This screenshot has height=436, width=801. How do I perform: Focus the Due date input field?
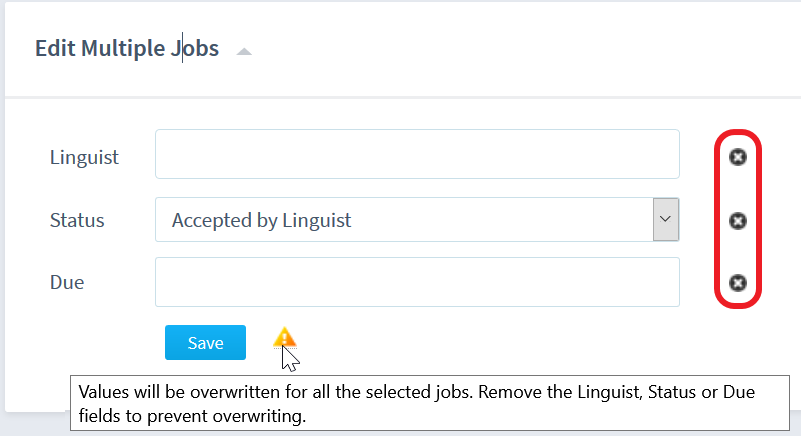(x=417, y=282)
